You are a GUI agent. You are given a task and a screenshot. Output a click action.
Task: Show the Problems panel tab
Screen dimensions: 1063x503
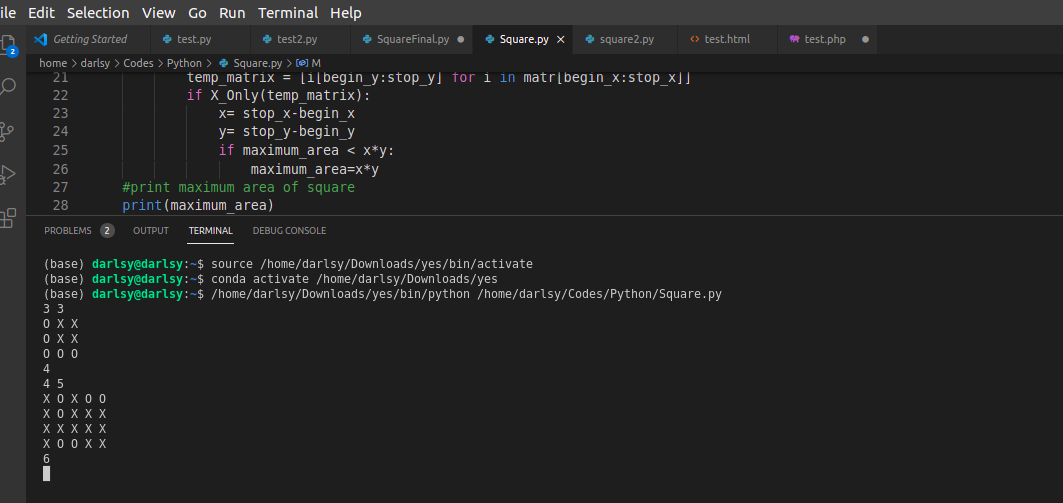click(x=67, y=230)
